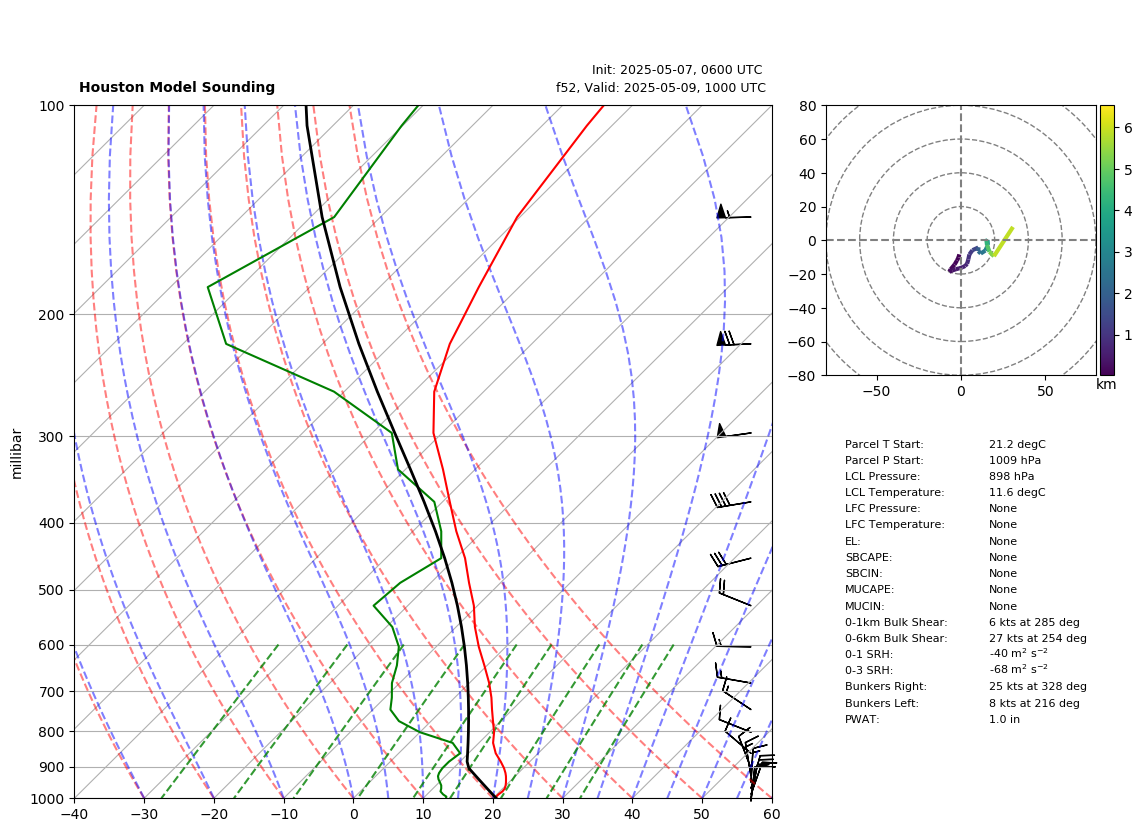Click the "PWAT:" label
The image size is (1142, 832).
862,720
